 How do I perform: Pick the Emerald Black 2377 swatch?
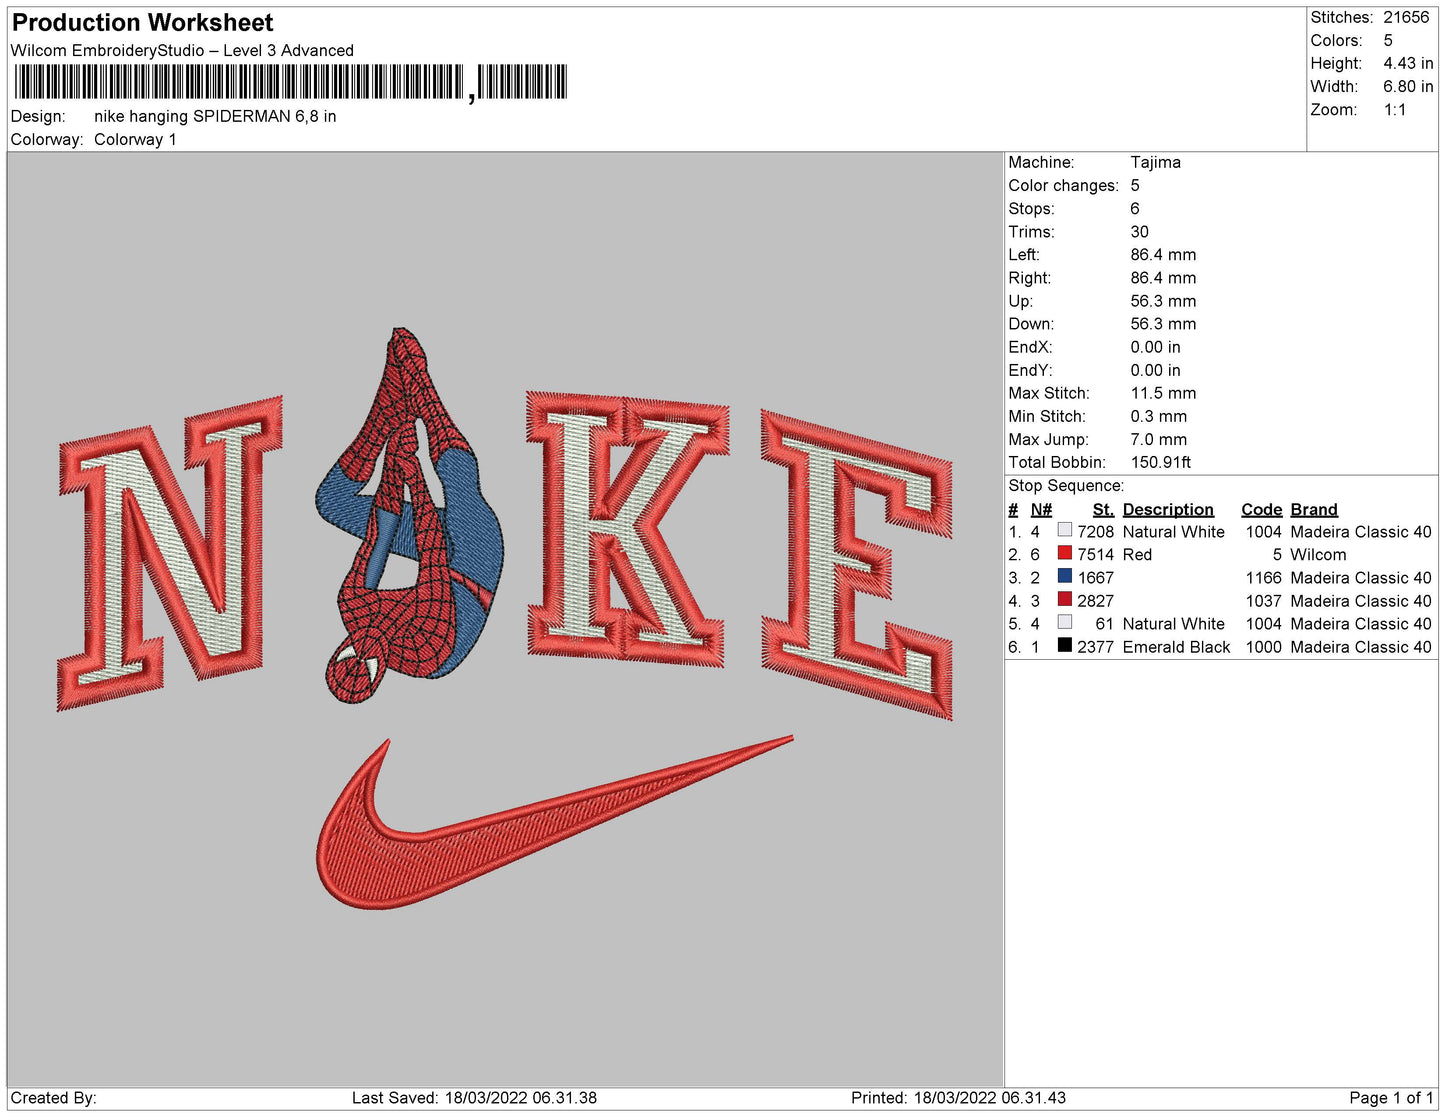pyautogui.click(x=1064, y=646)
